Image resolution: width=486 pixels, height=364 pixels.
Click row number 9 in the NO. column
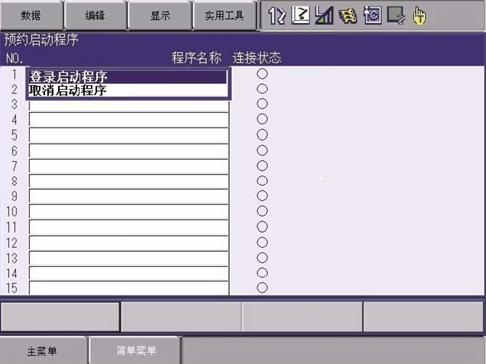point(14,196)
